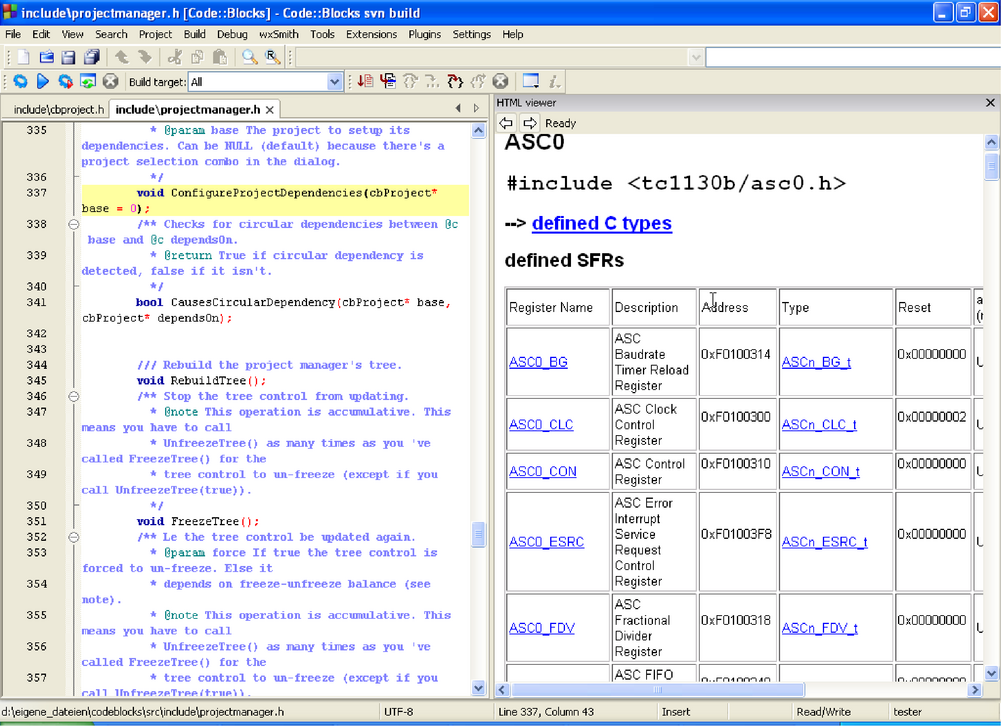Rebuild the project with green arrows icon
The width and height of the screenshot is (1002, 726).
coord(88,81)
